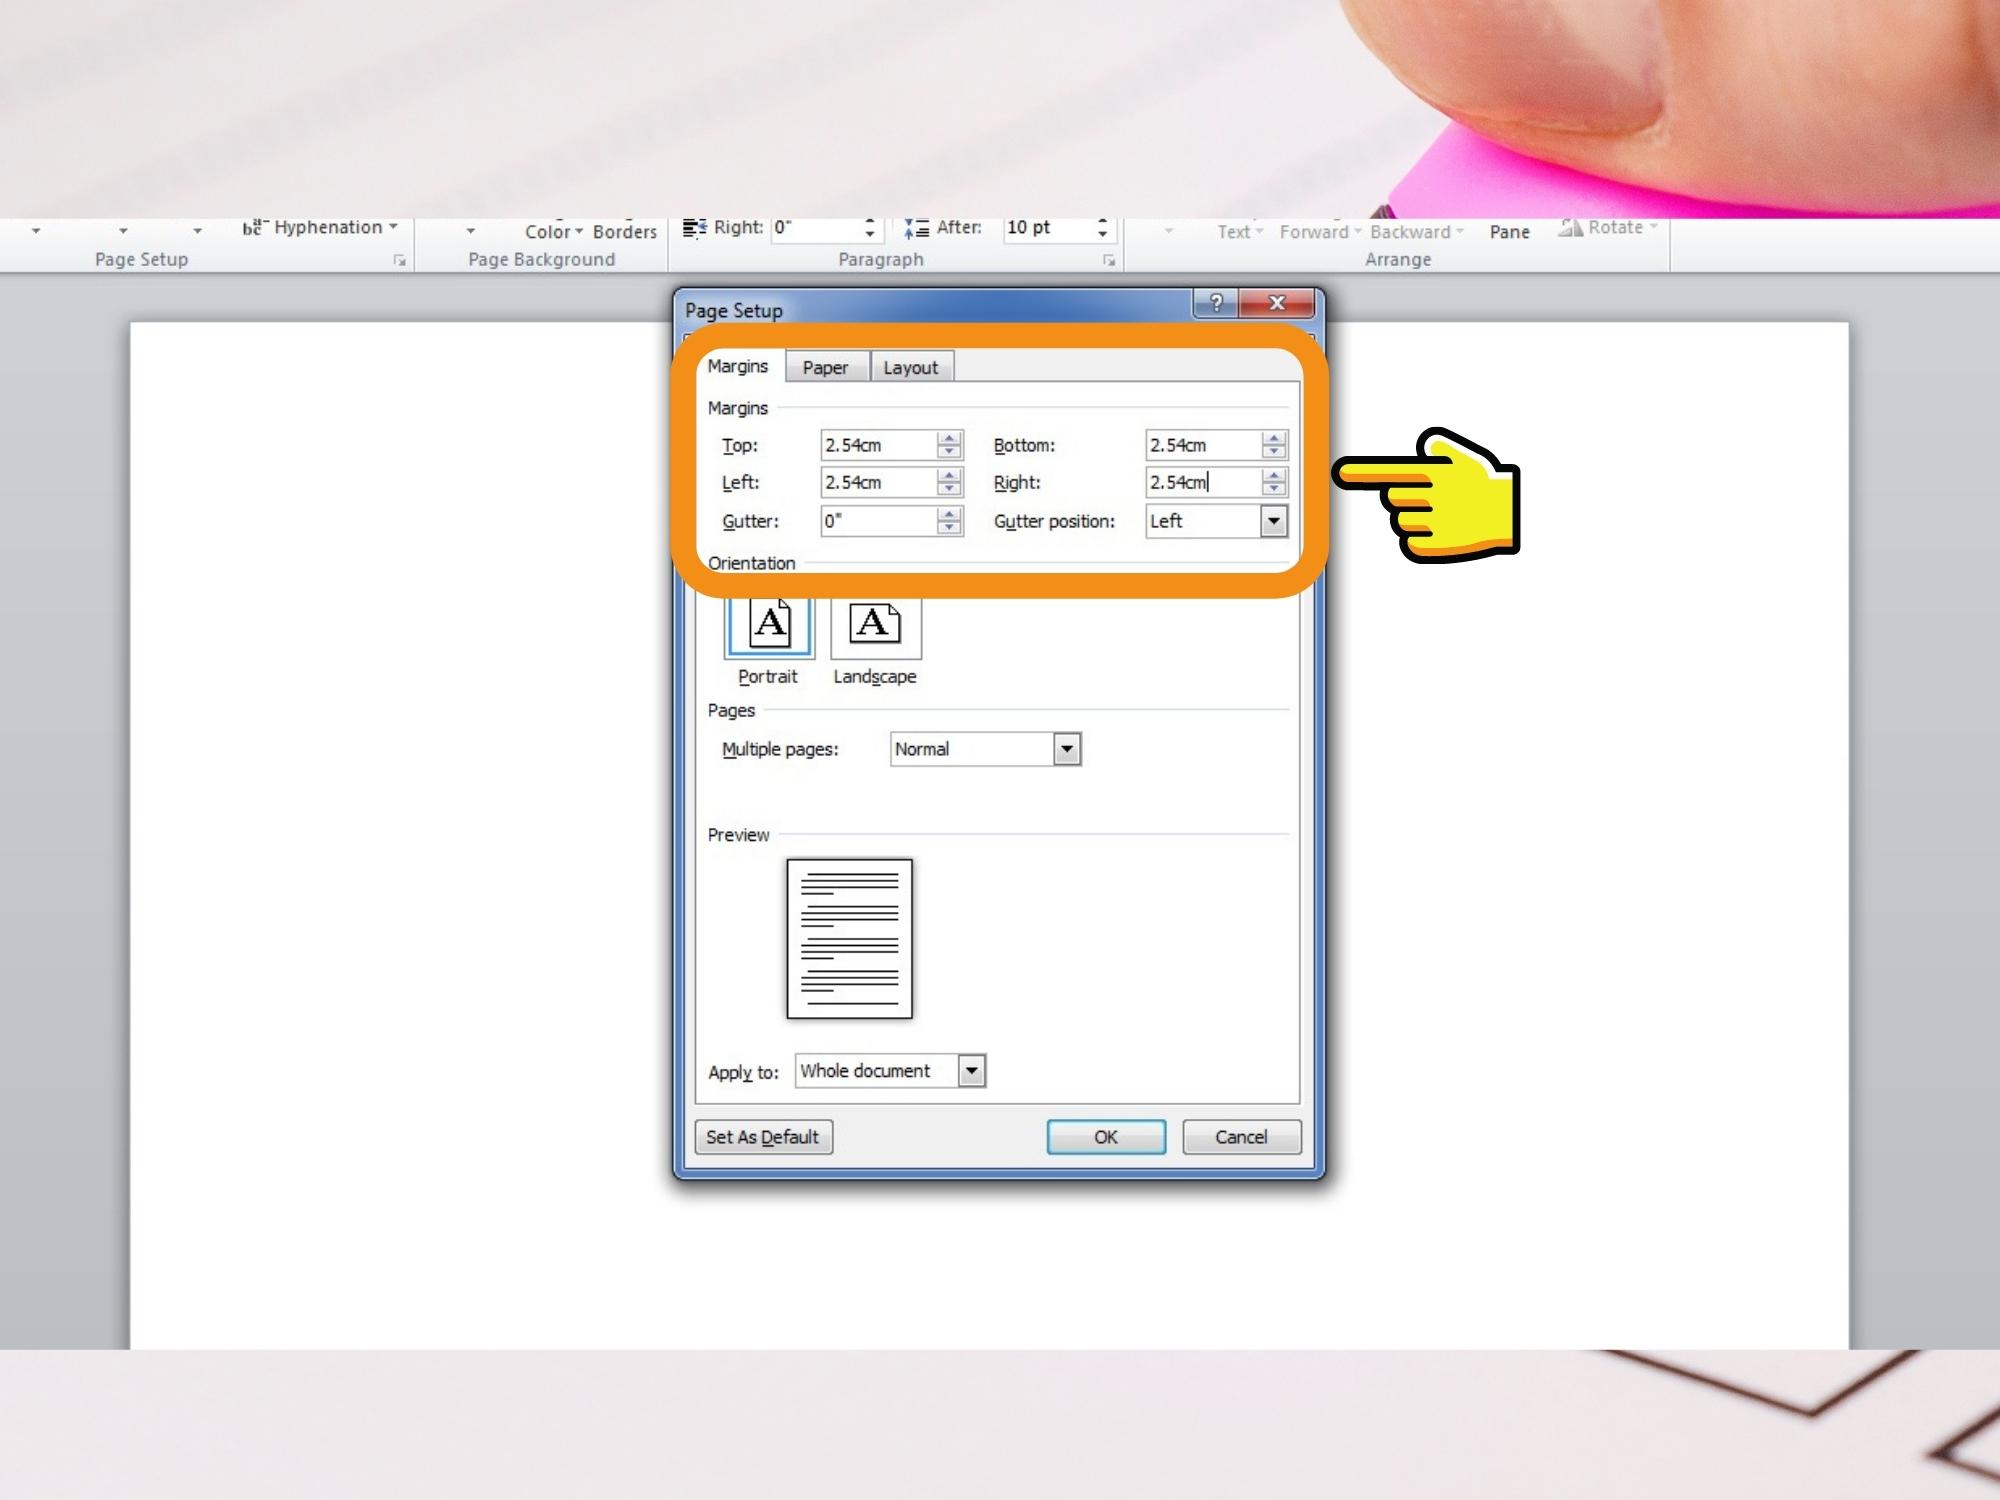
Task: Click the Margins tab
Action: click(x=735, y=366)
